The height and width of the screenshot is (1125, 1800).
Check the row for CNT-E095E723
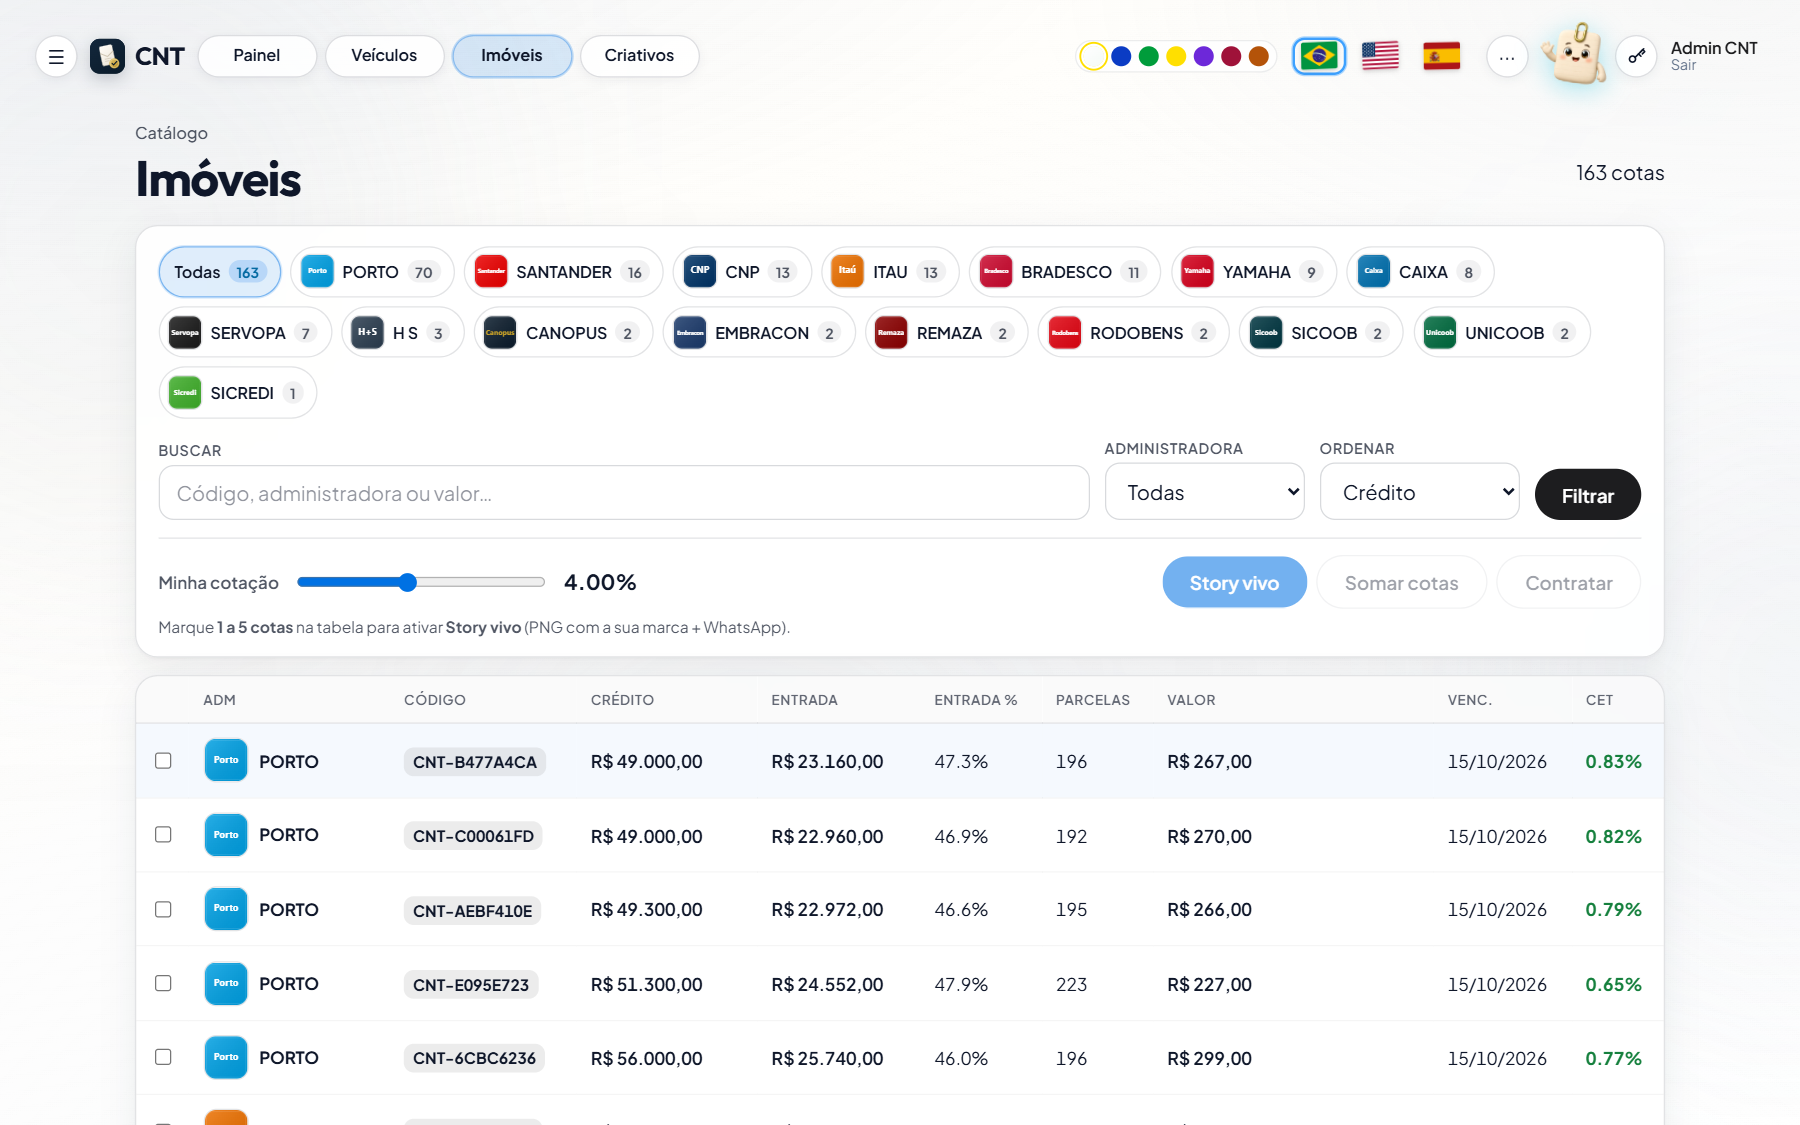pos(163,984)
